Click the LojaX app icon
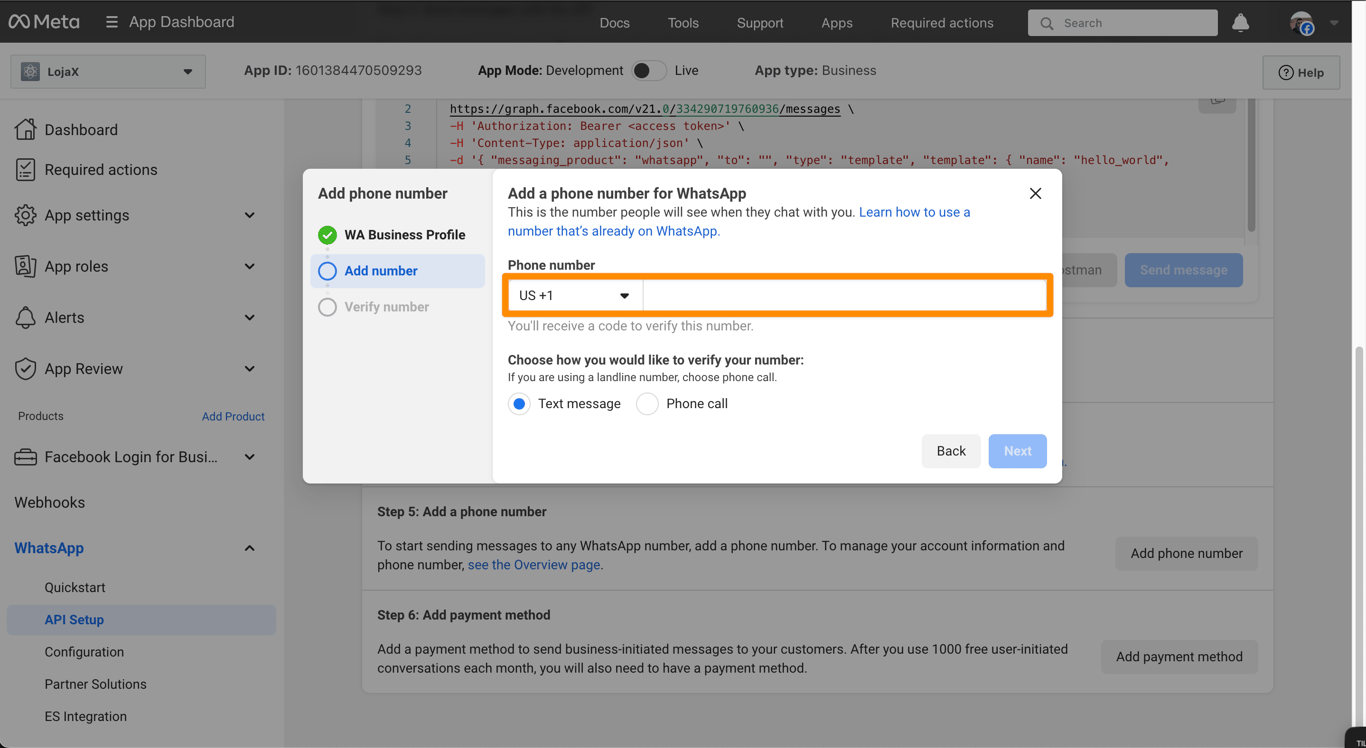The image size is (1366, 748). 30,71
